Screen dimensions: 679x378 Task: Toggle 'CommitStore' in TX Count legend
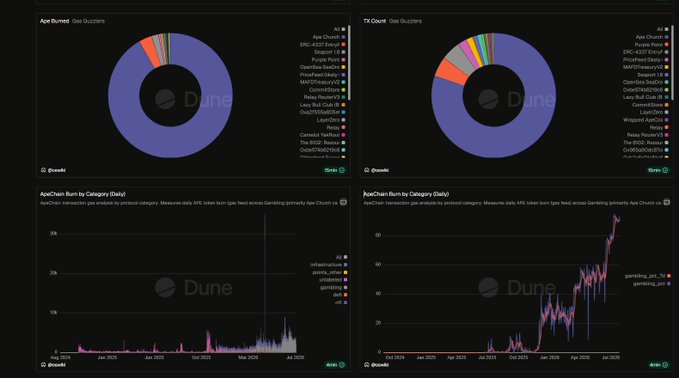tap(650, 105)
